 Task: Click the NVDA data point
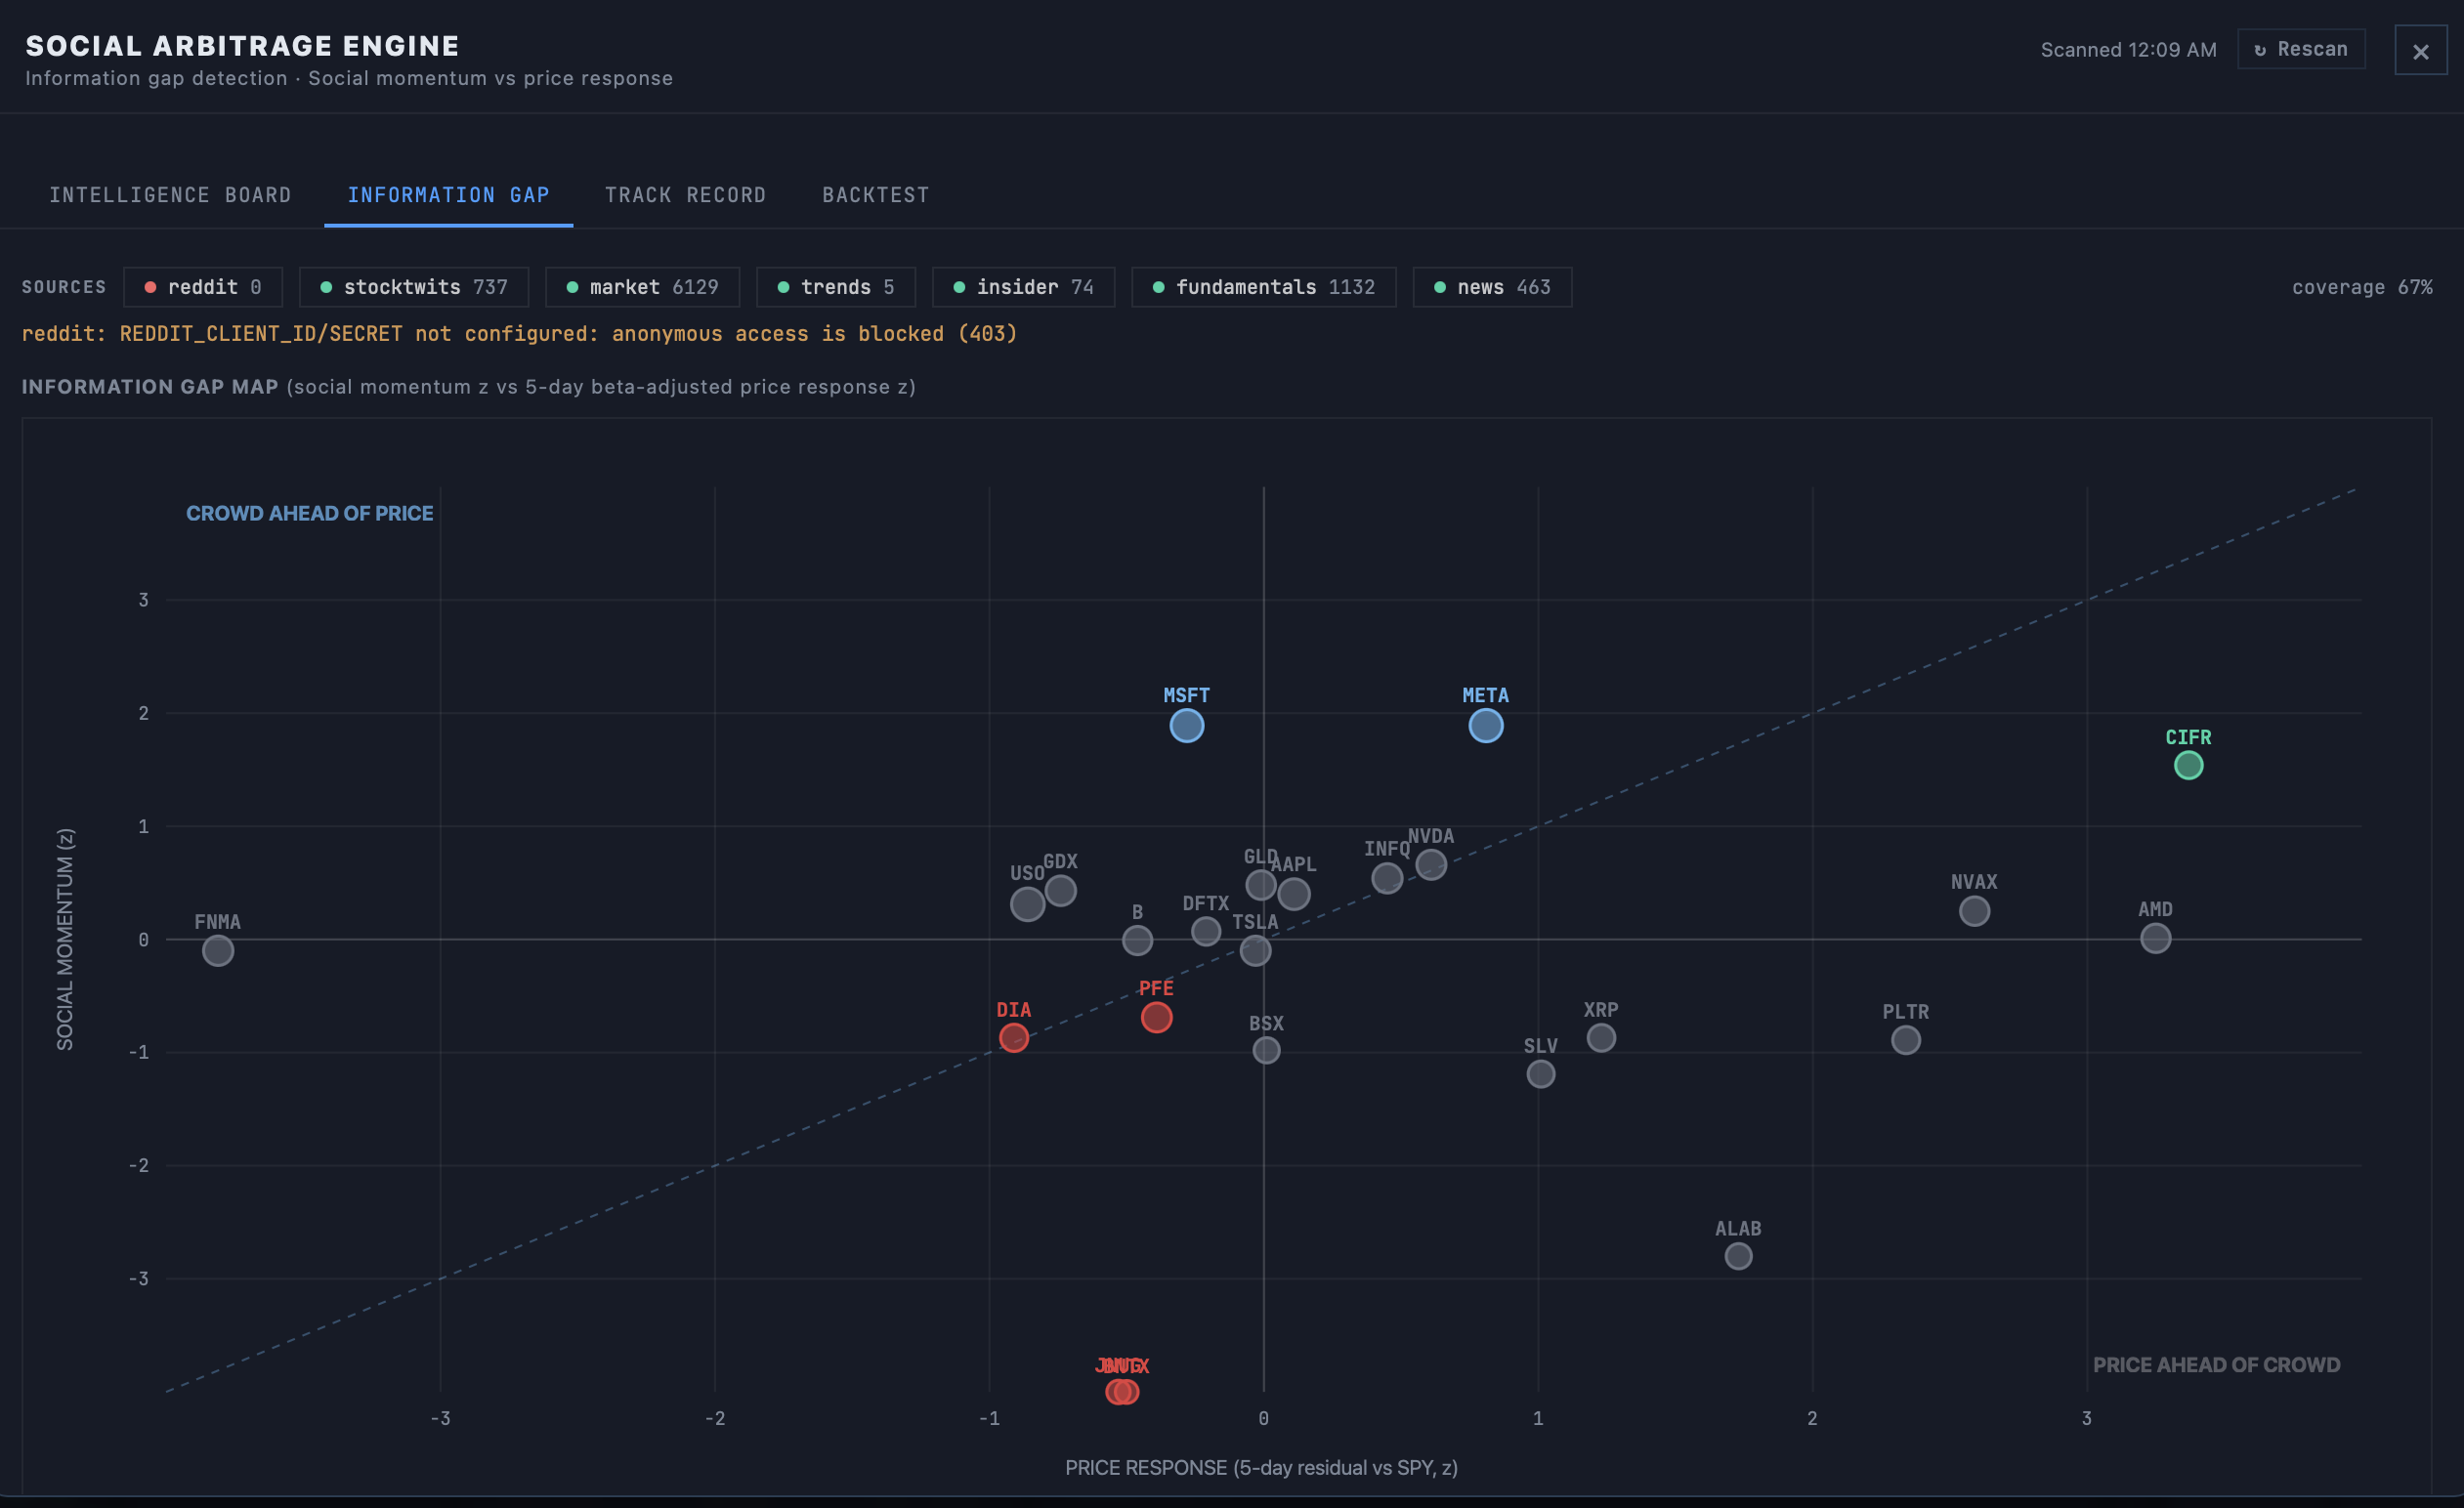(1431, 864)
